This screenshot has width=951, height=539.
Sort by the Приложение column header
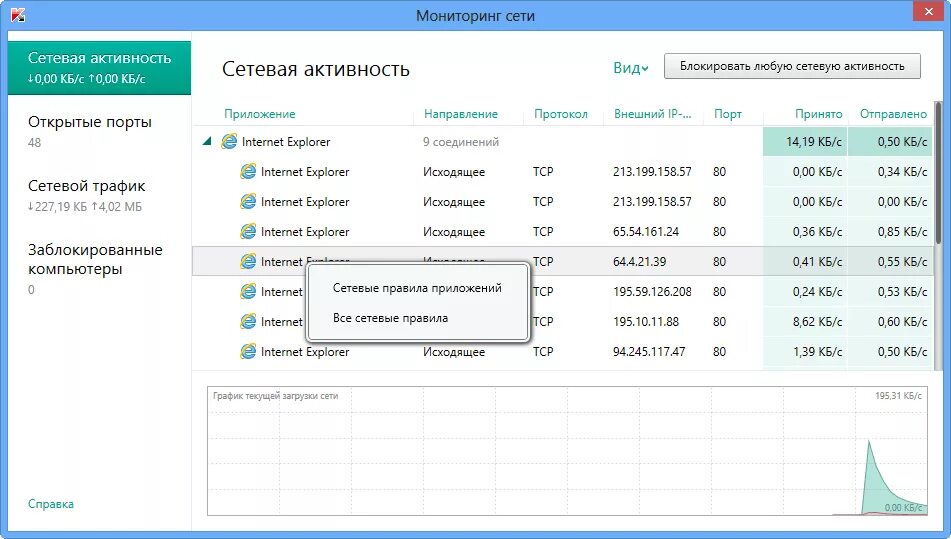coord(260,114)
